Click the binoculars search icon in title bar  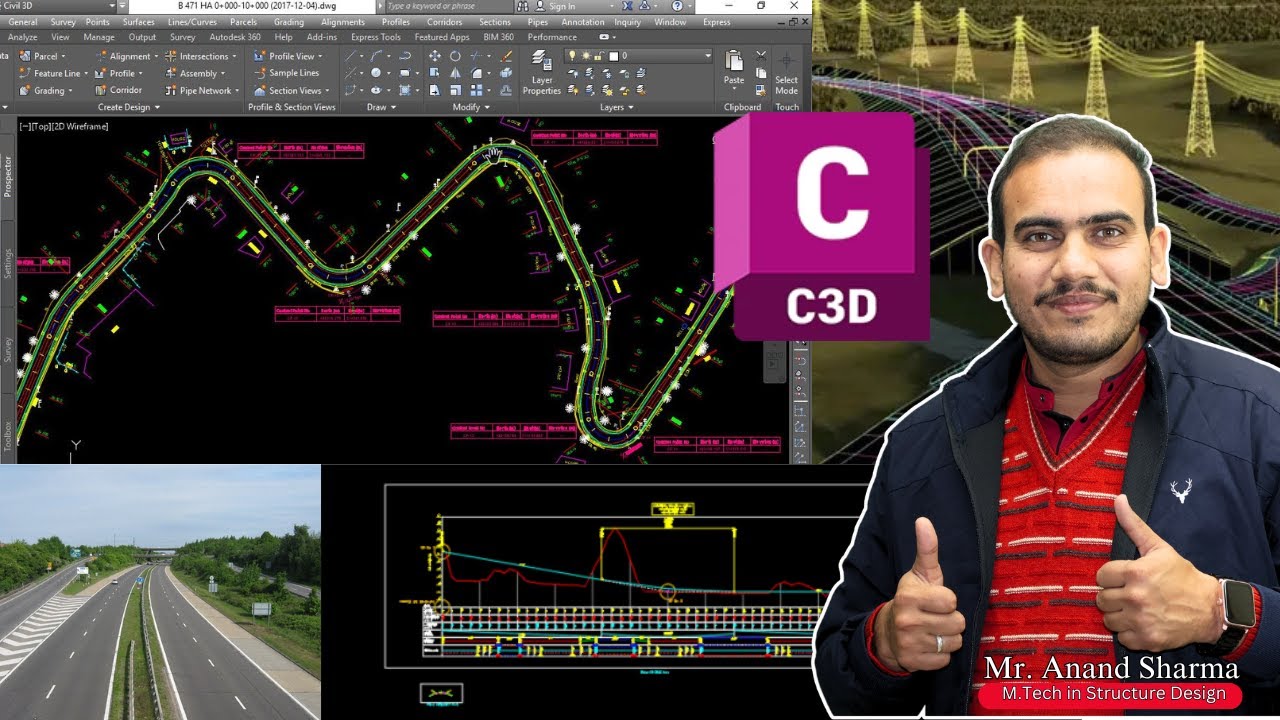click(x=523, y=6)
